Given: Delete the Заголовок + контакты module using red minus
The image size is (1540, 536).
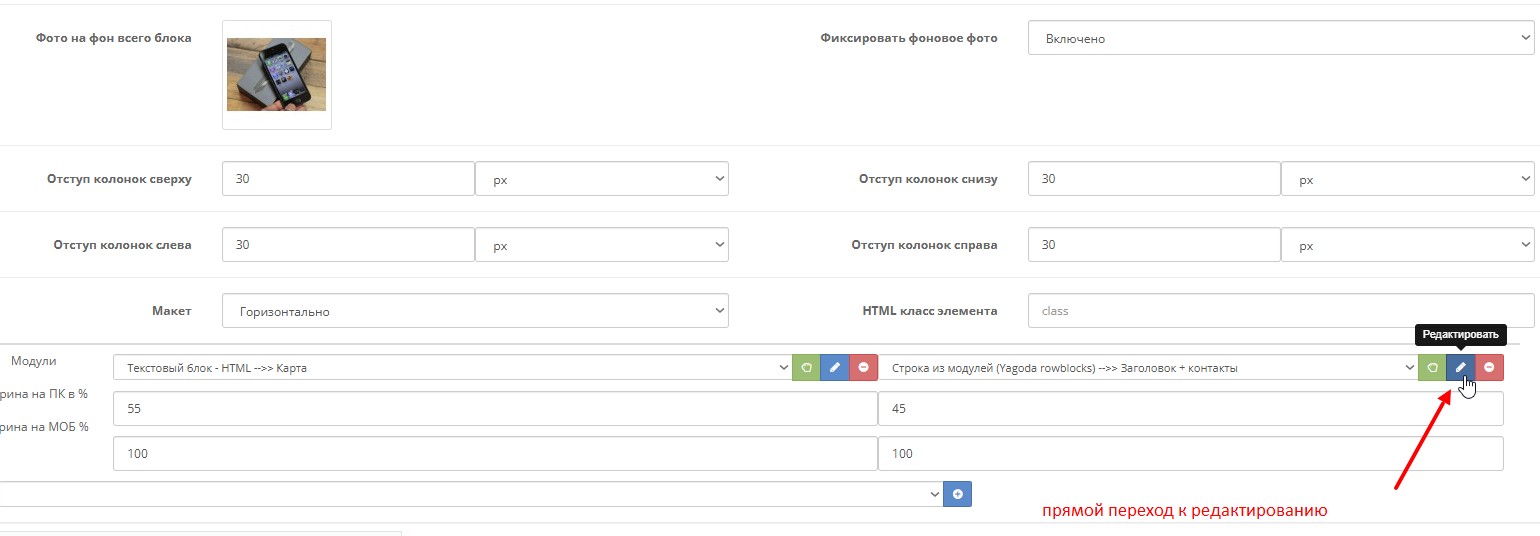Looking at the screenshot, I should click(x=1490, y=368).
